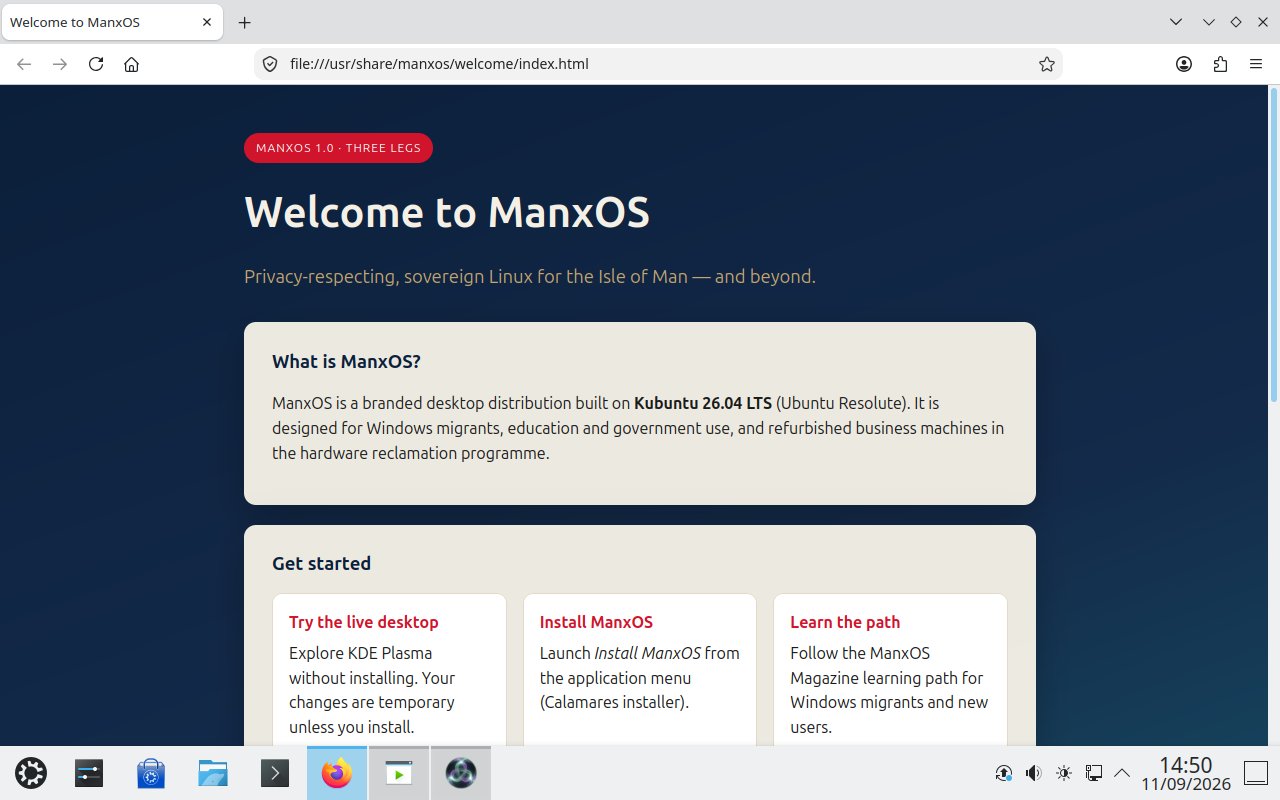Click the page vertical scrollbar thumb
The height and width of the screenshot is (800, 1280).
1274,245
